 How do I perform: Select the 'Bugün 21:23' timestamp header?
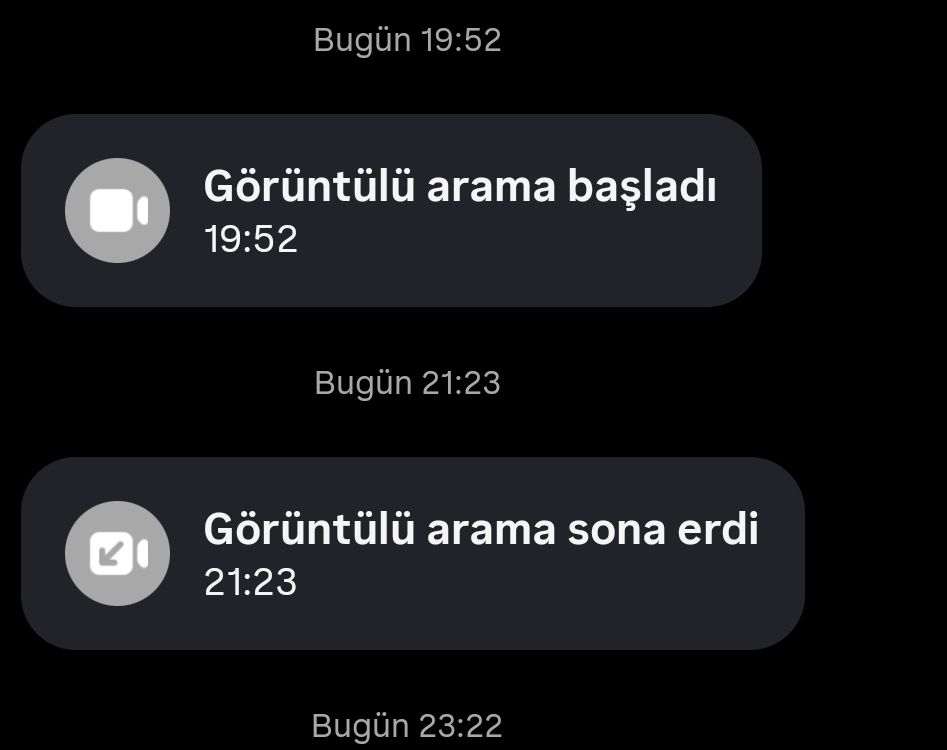coord(407,383)
